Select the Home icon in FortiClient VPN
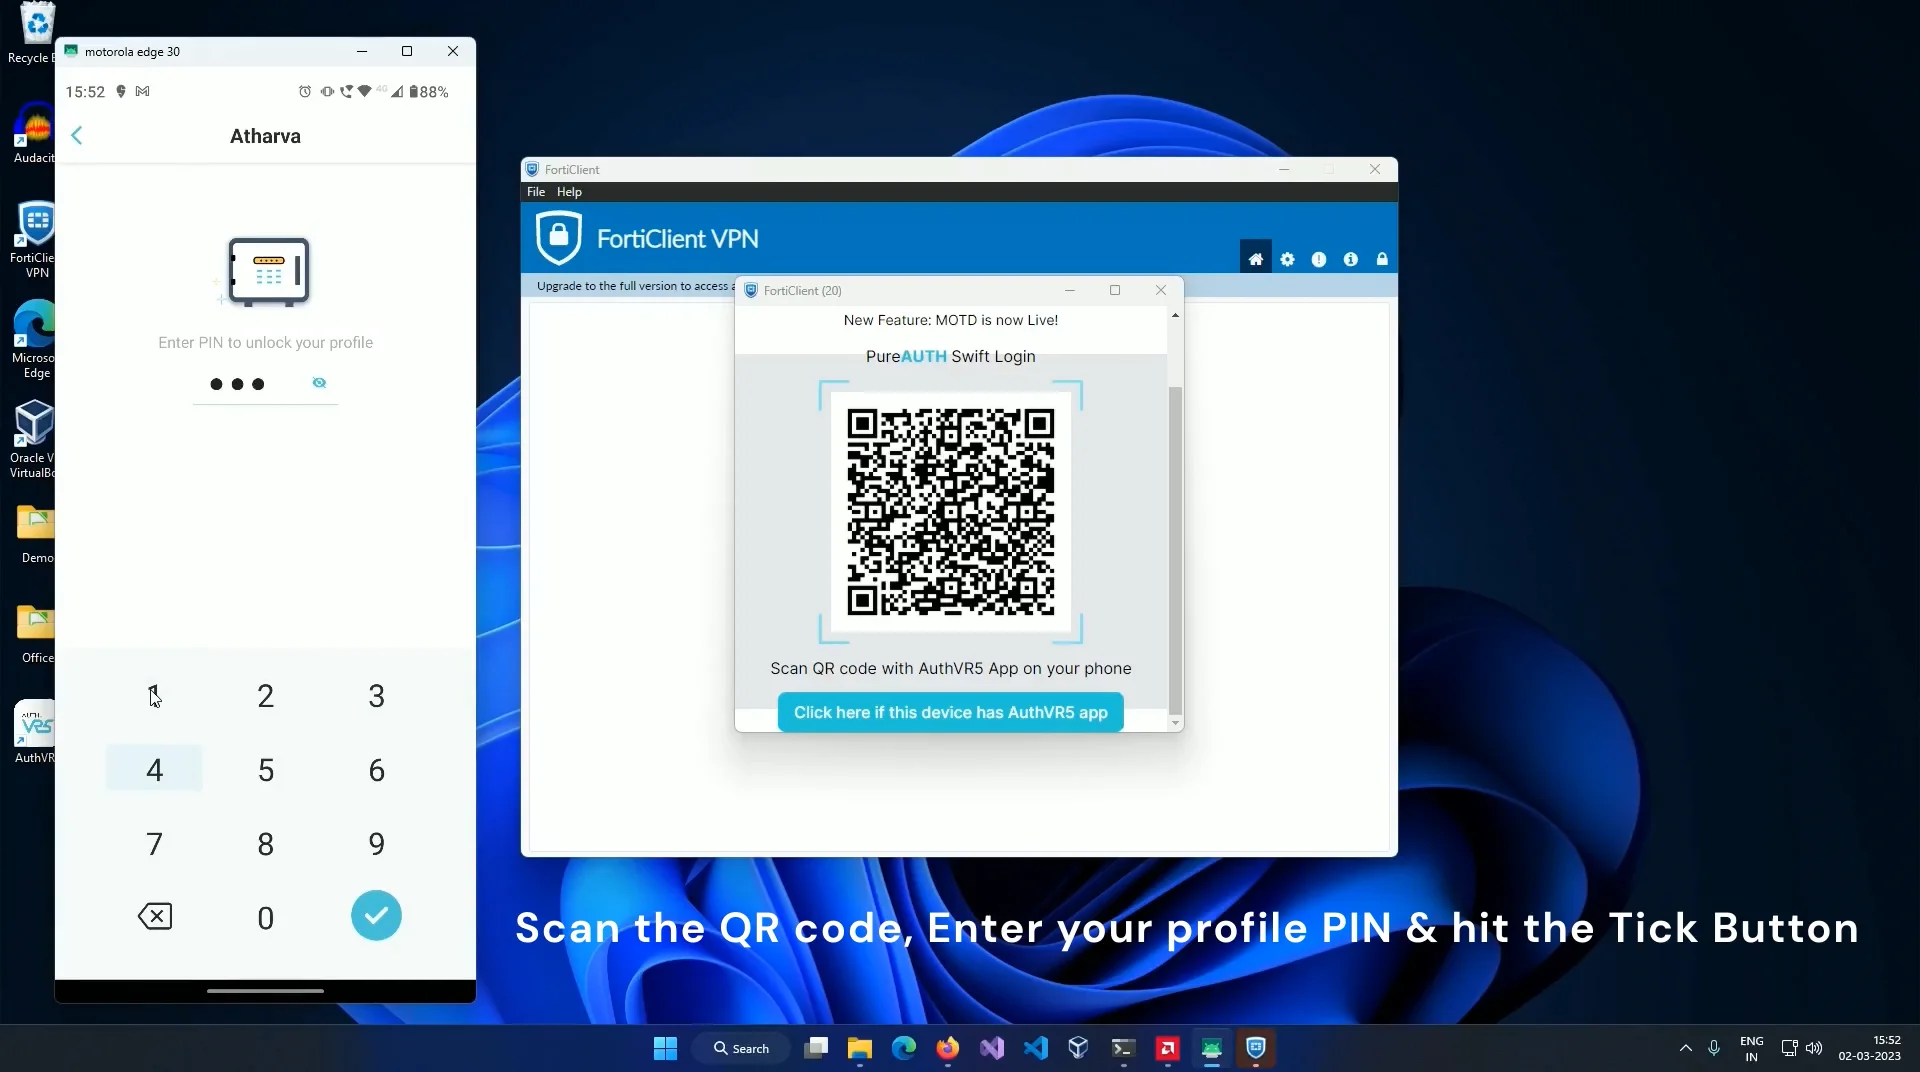1920x1072 pixels. pos(1255,258)
